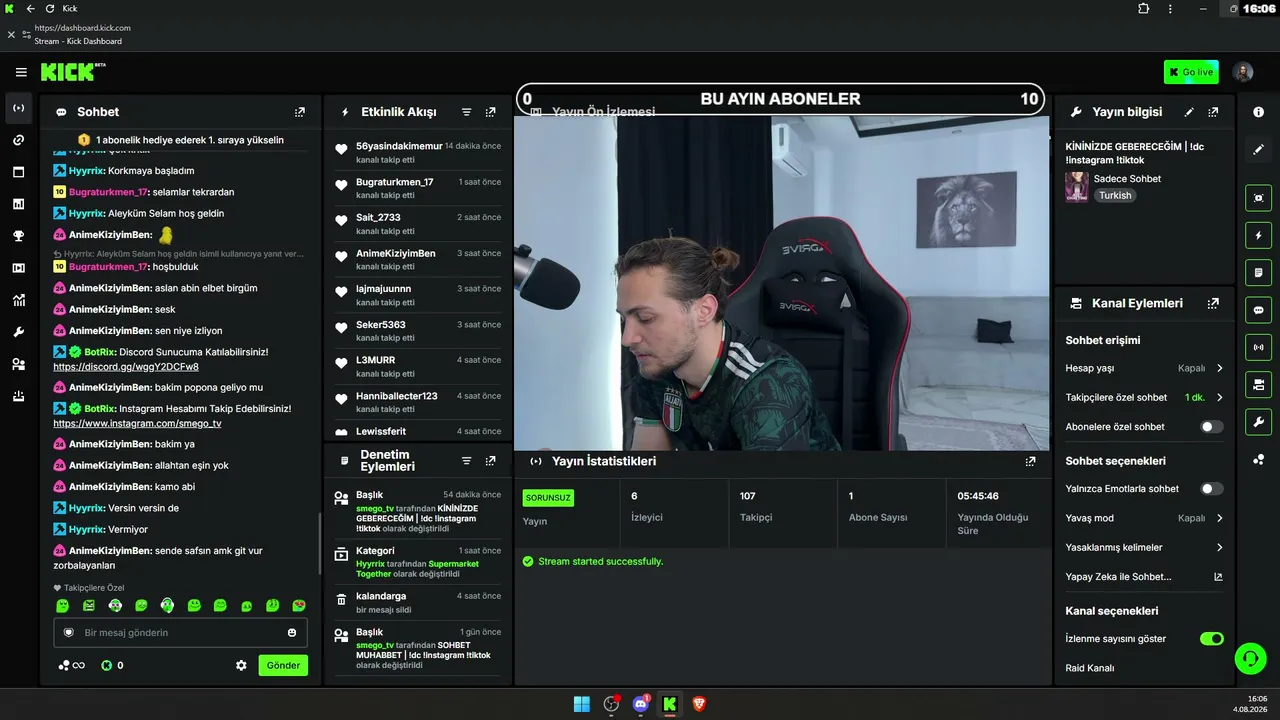
Task: Disable İzlenme sayısını göster switch
Action: pos(1211,639)
